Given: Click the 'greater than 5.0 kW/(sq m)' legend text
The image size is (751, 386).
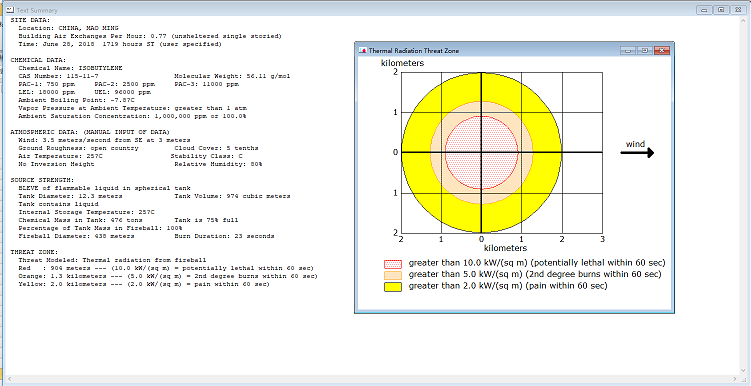Looking at the screenshot, I should (x=535, y=274).
